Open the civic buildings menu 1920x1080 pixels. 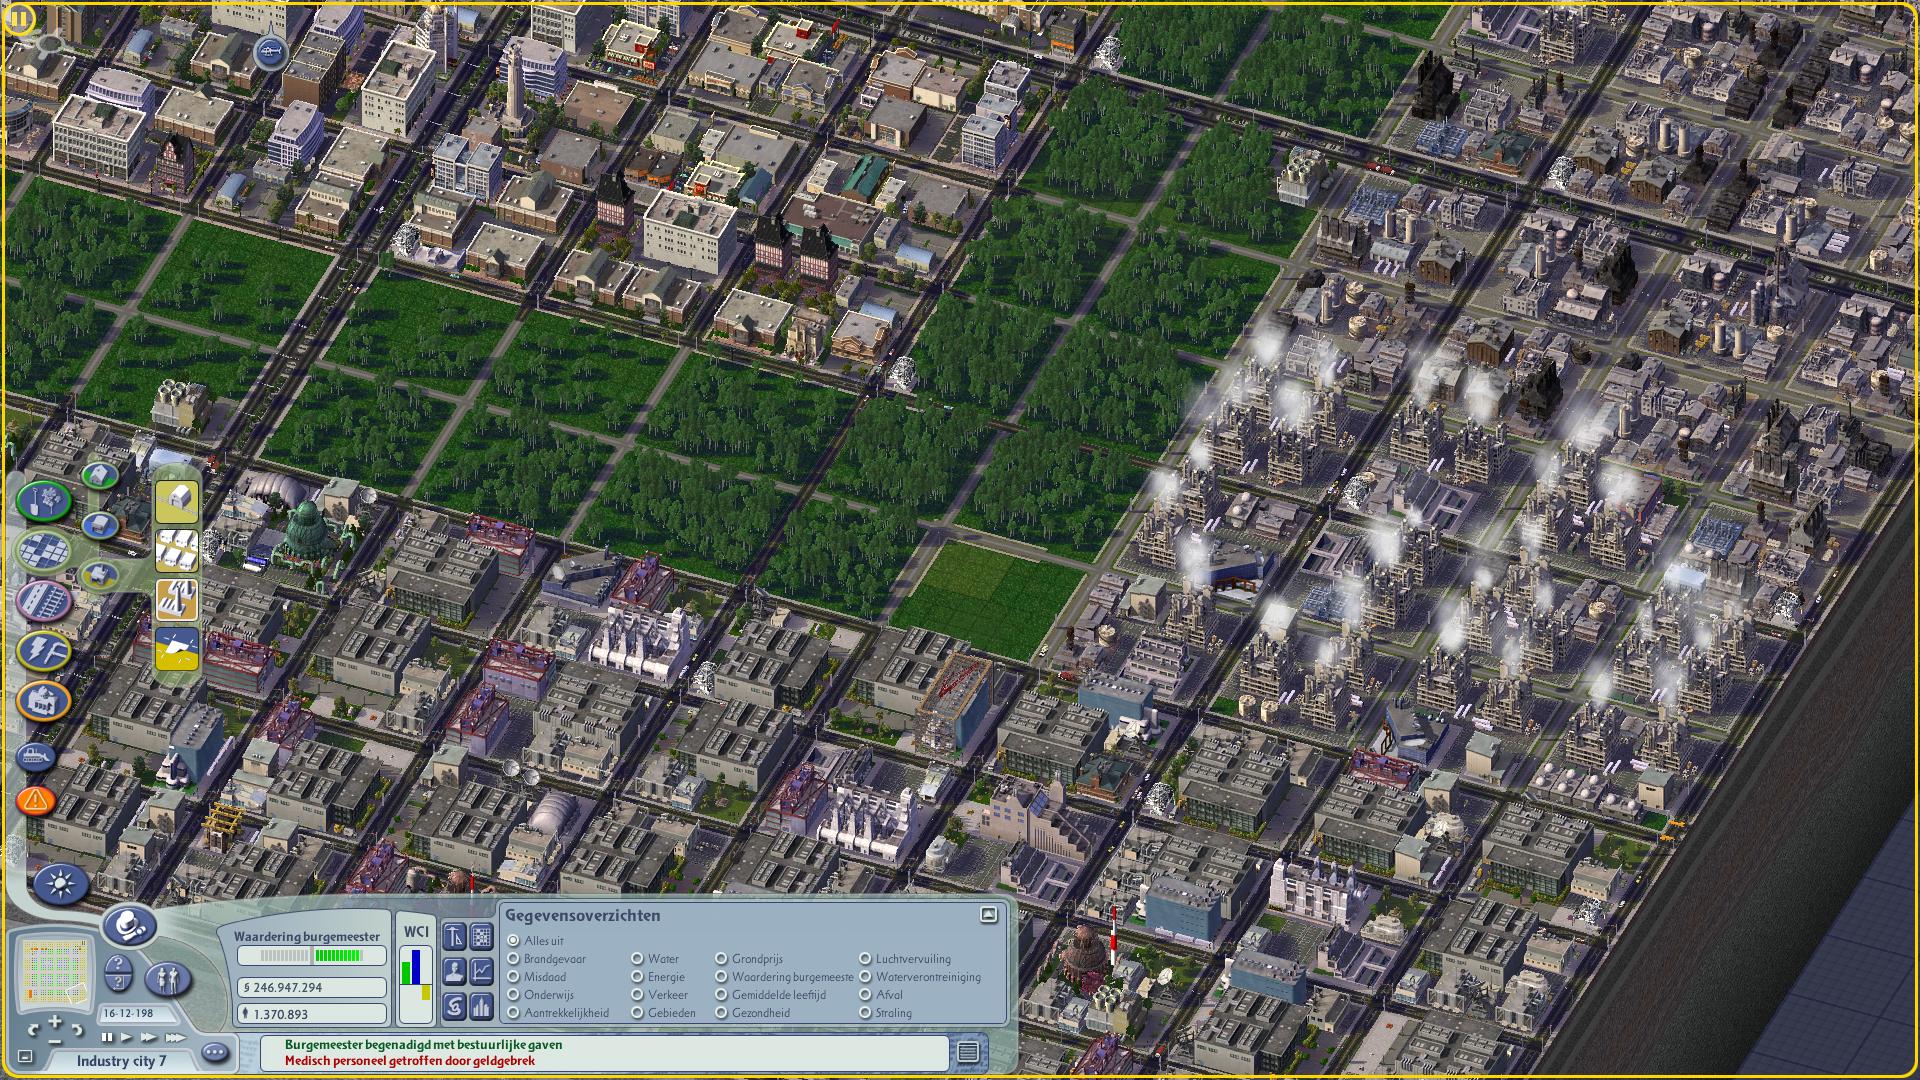[44, 701]
